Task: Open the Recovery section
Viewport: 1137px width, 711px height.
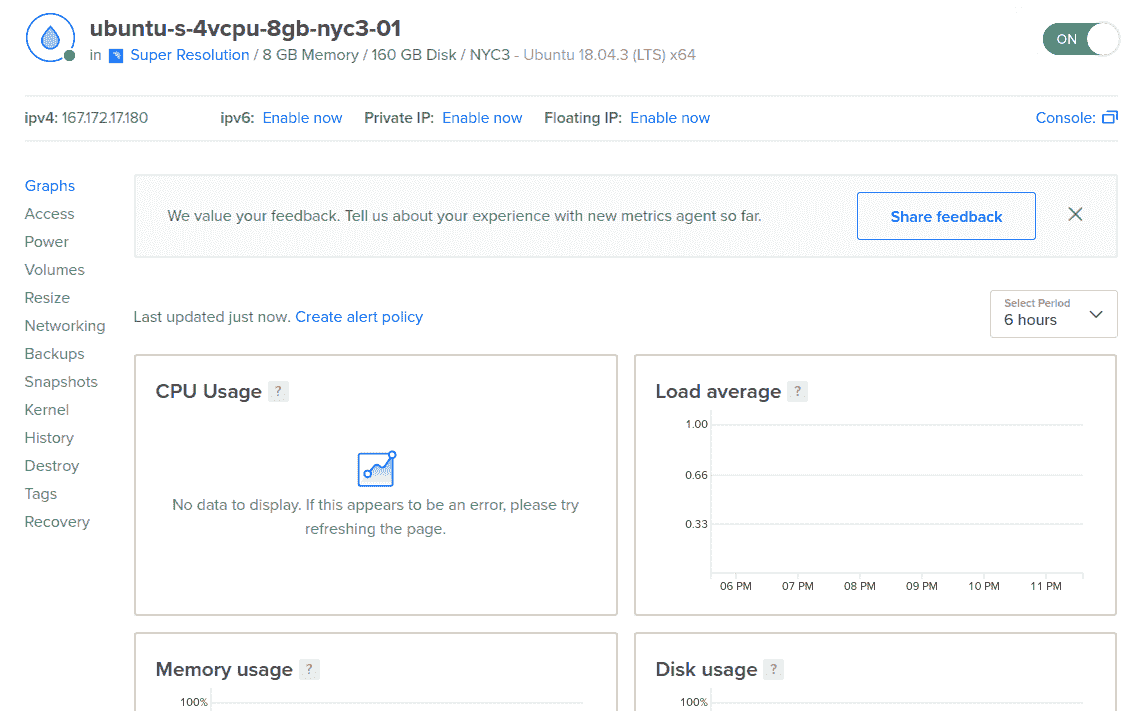Action: (x=57, y=522)
